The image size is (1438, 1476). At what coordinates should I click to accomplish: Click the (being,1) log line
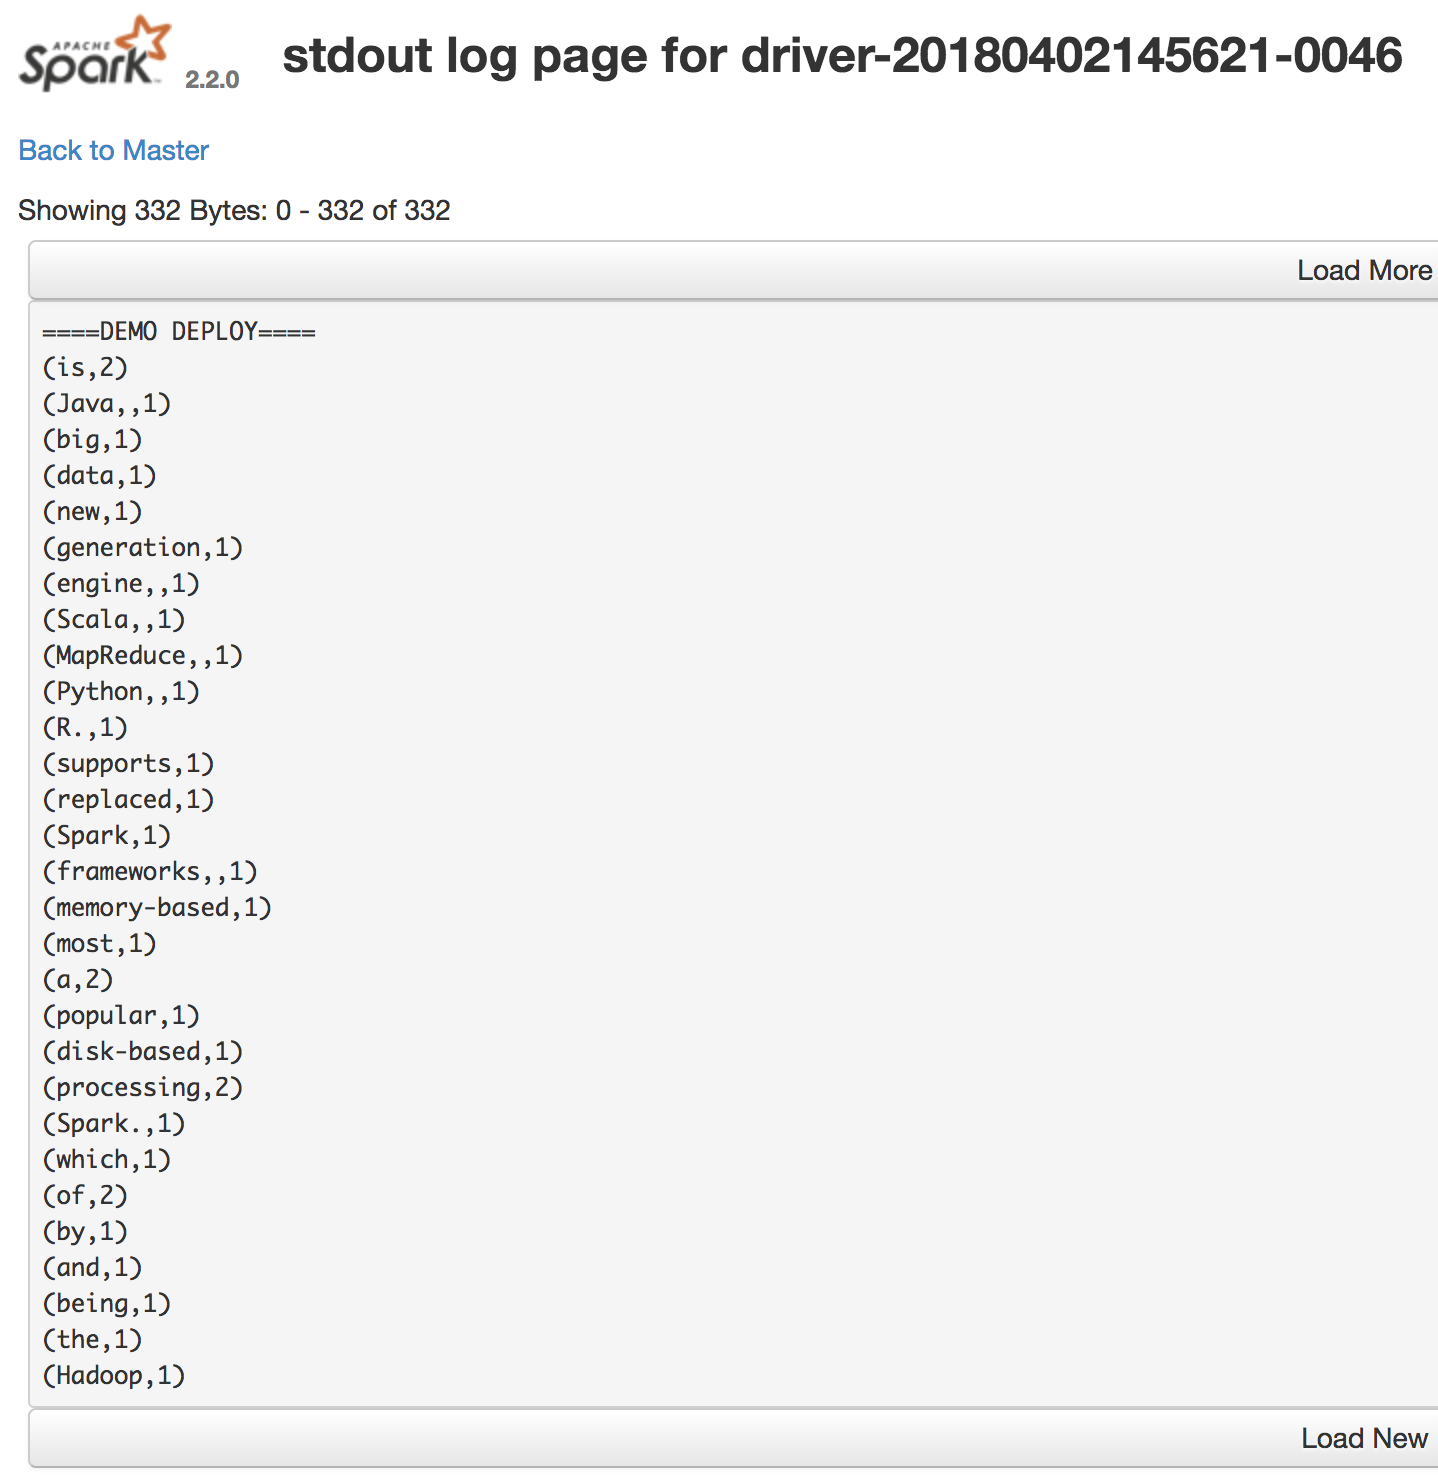(107, 1303)
